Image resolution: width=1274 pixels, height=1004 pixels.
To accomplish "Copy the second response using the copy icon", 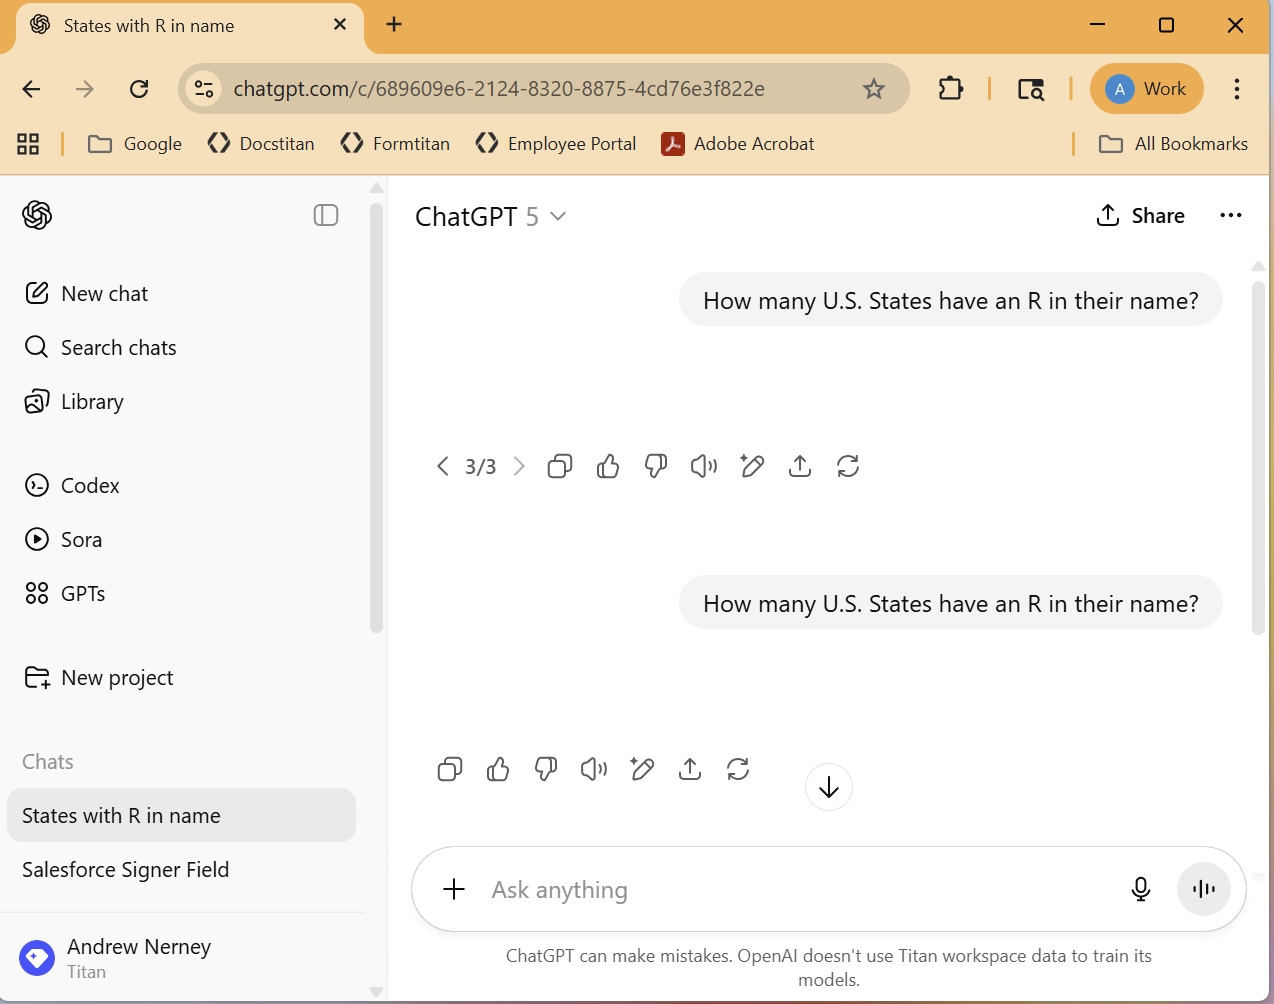I will click(450, 769).
